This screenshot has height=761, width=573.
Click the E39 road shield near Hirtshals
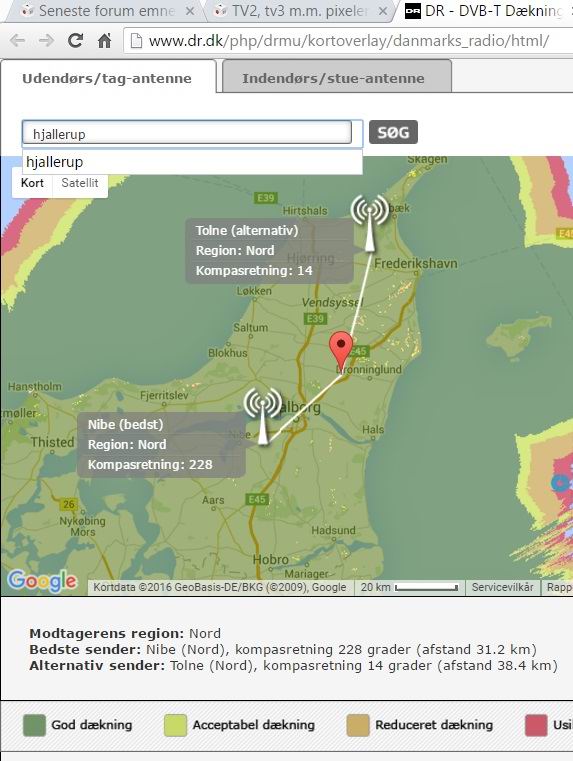click(x=265, y=198)
